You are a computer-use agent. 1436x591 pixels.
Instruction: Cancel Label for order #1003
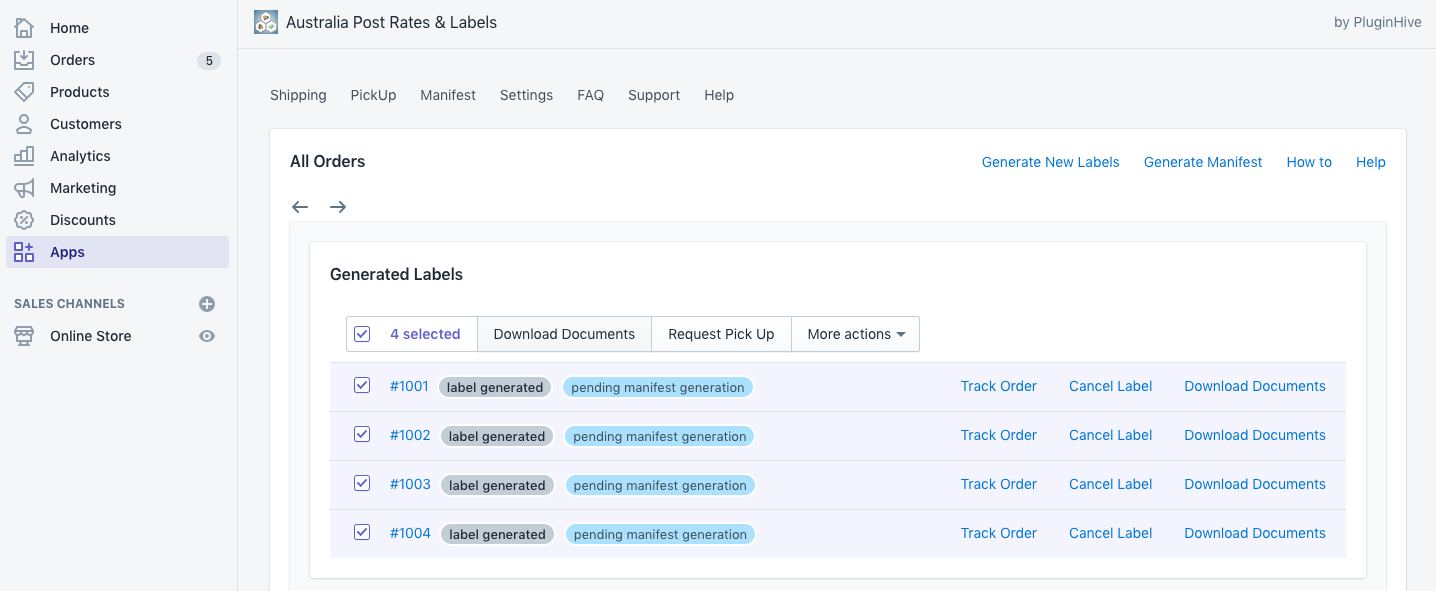click(x=1110, y=484)
